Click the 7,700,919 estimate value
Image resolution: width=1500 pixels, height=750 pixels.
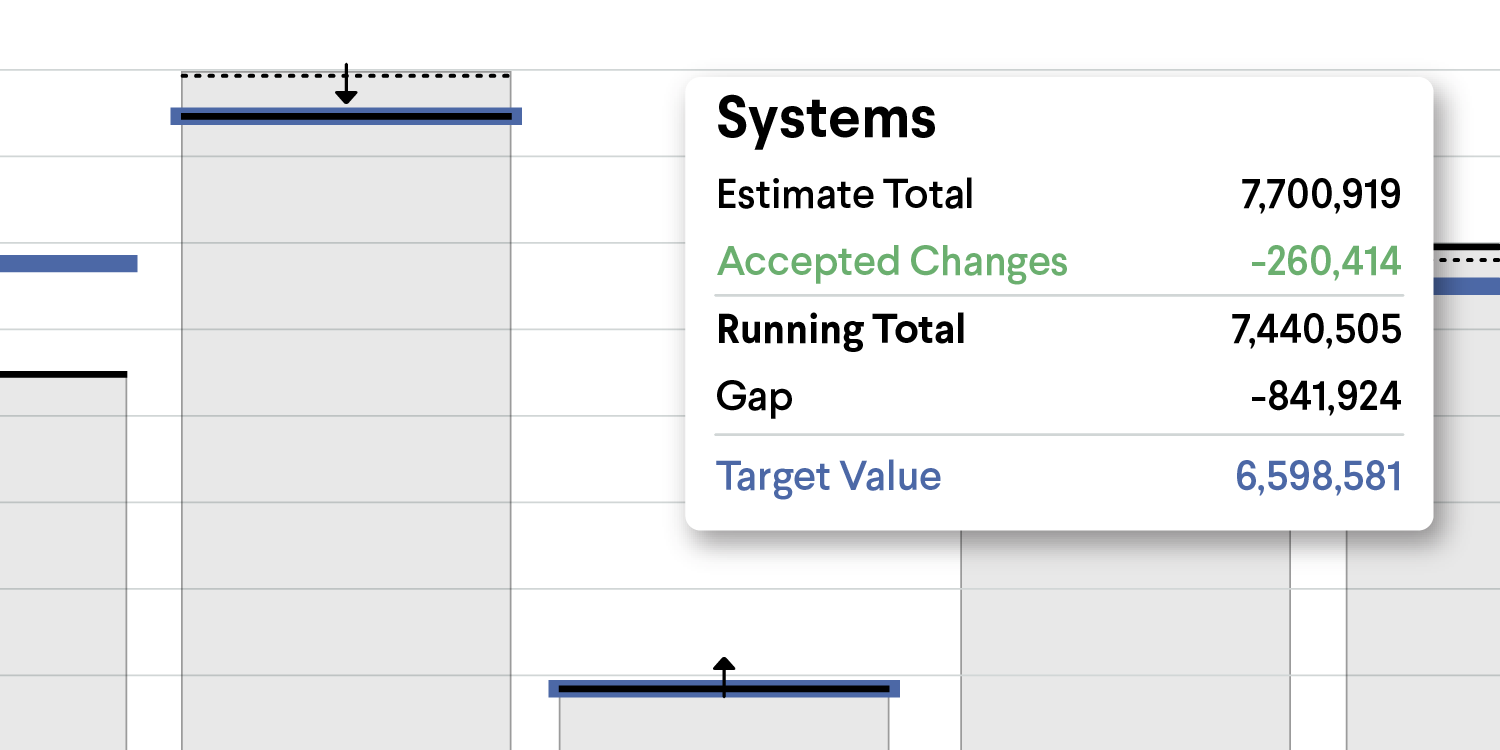pyautogui.click(x=1321, y=195)
